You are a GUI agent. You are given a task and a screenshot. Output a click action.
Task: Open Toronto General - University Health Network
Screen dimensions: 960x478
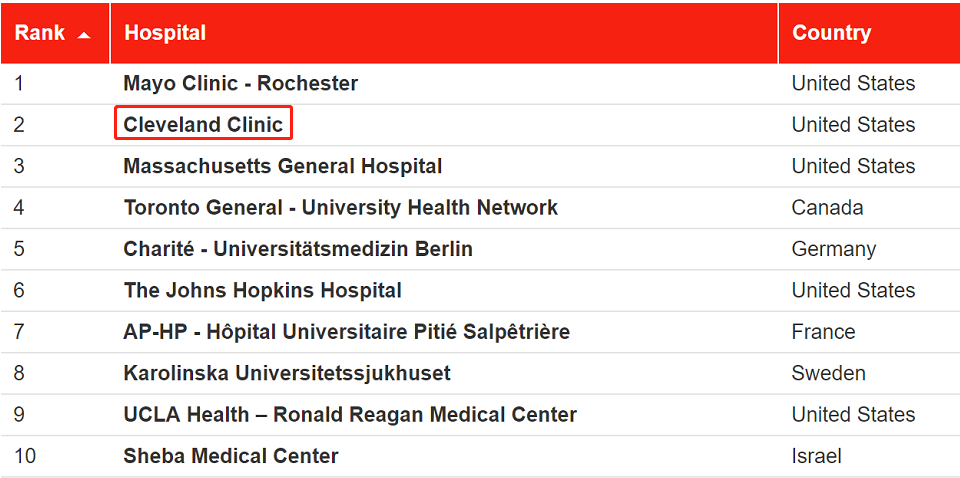[340, 207]
